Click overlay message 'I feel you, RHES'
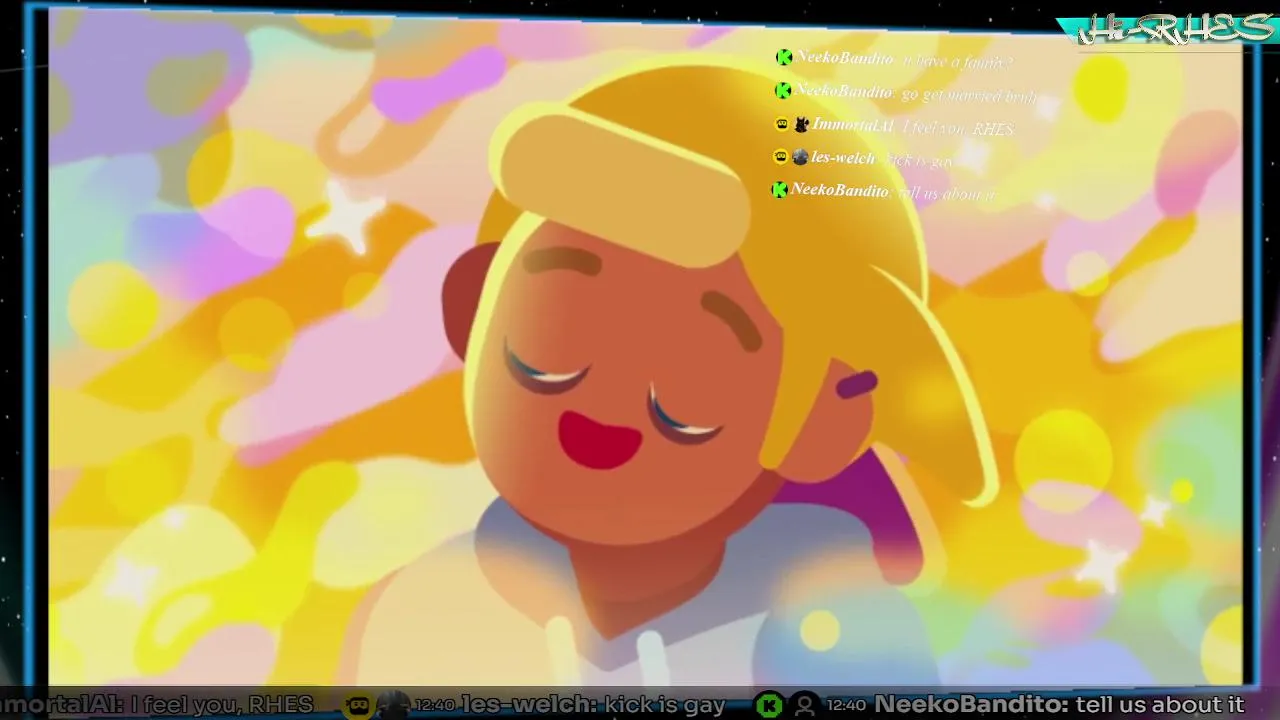Image resolution: width=1280 pixels, height=720 pixels. point(958,128)
